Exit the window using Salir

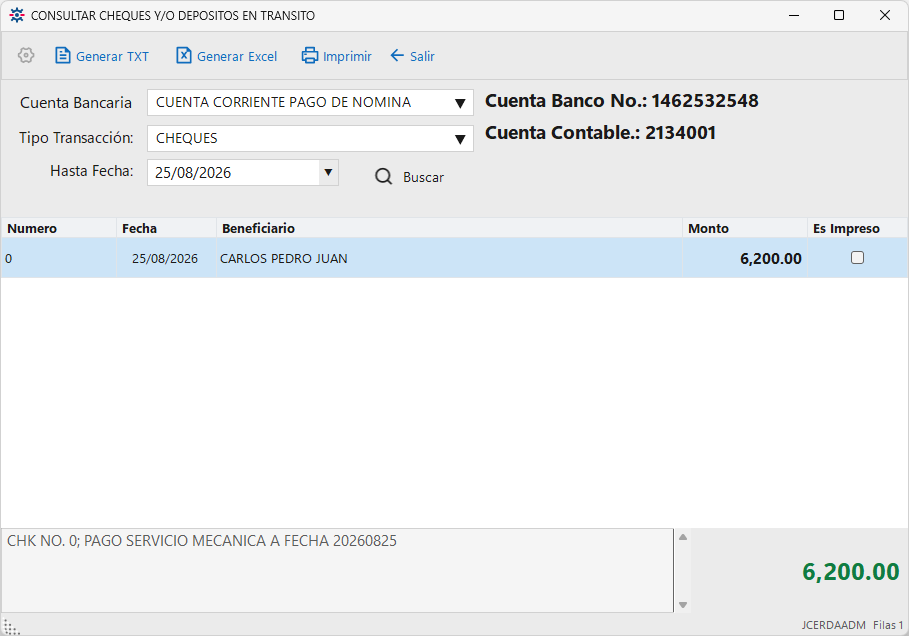tap(412, 56)
